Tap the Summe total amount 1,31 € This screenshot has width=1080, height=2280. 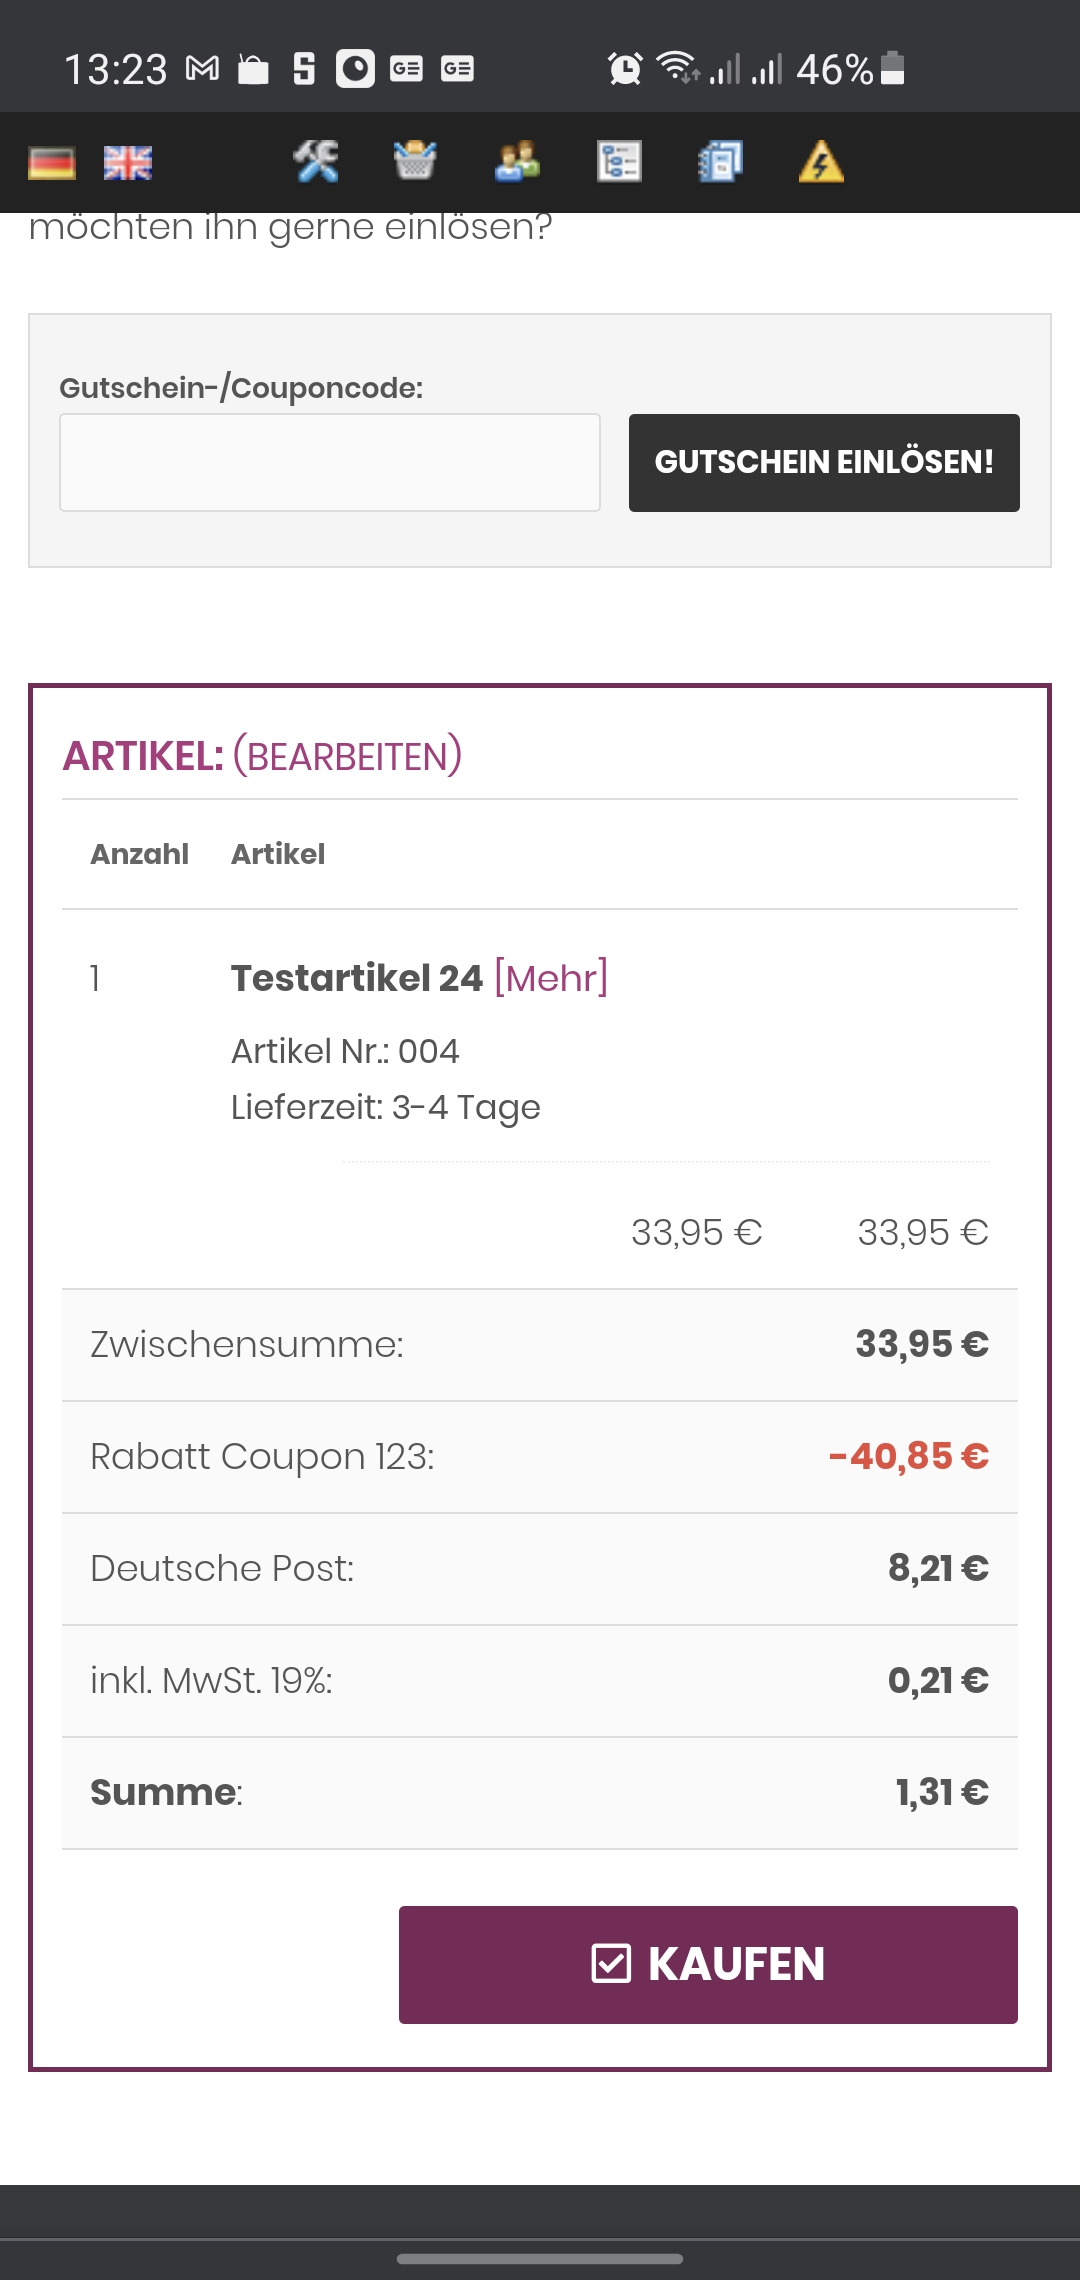(x=942, y=1792)
